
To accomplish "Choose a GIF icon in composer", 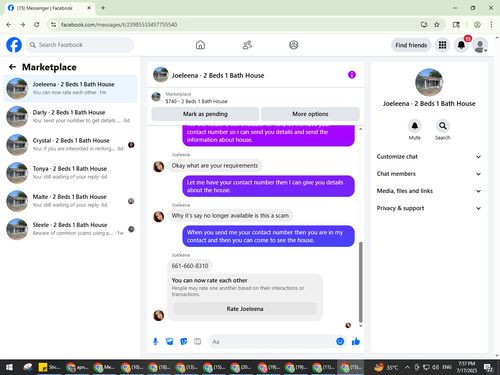I will click(x=198, y=341).
